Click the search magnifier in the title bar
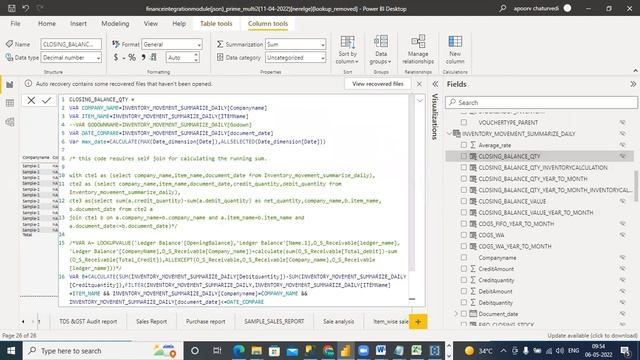 503,8
